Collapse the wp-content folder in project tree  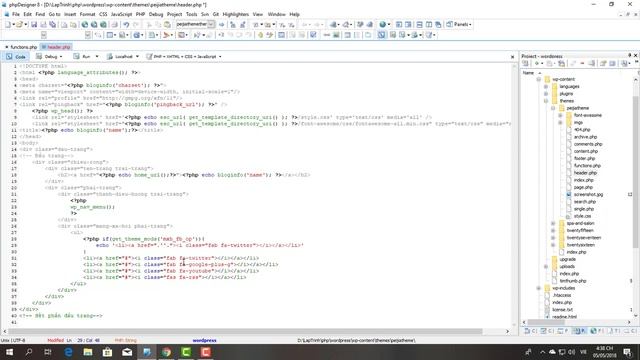click(539, 79)
